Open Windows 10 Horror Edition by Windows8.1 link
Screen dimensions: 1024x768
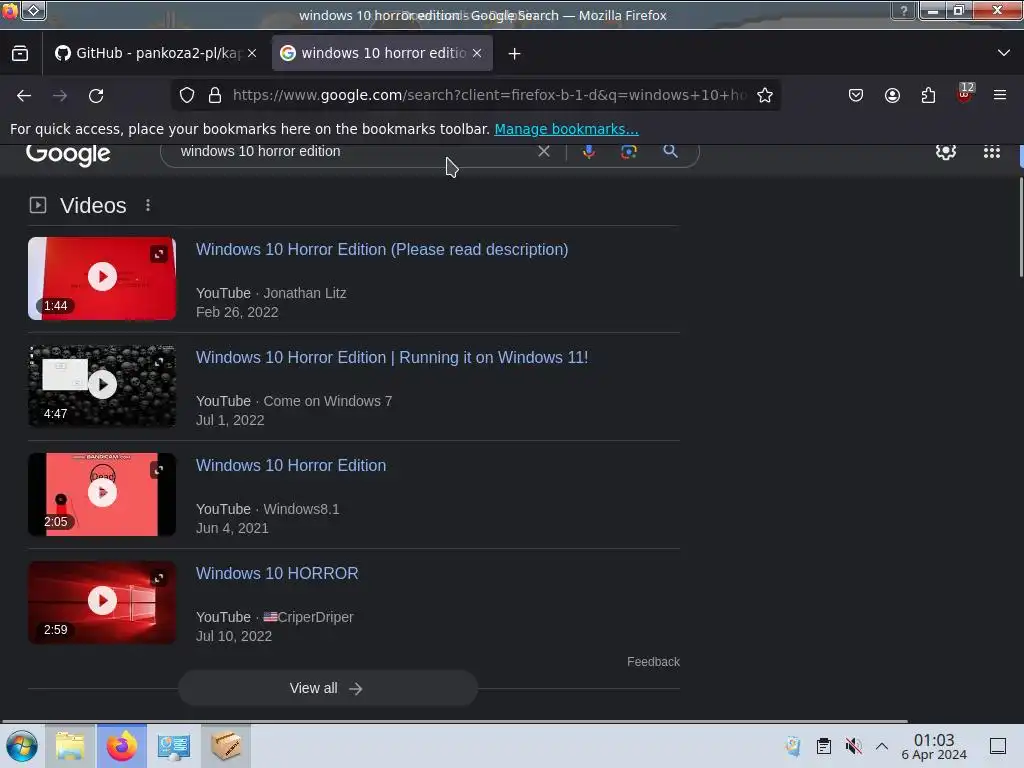point(291,465)
